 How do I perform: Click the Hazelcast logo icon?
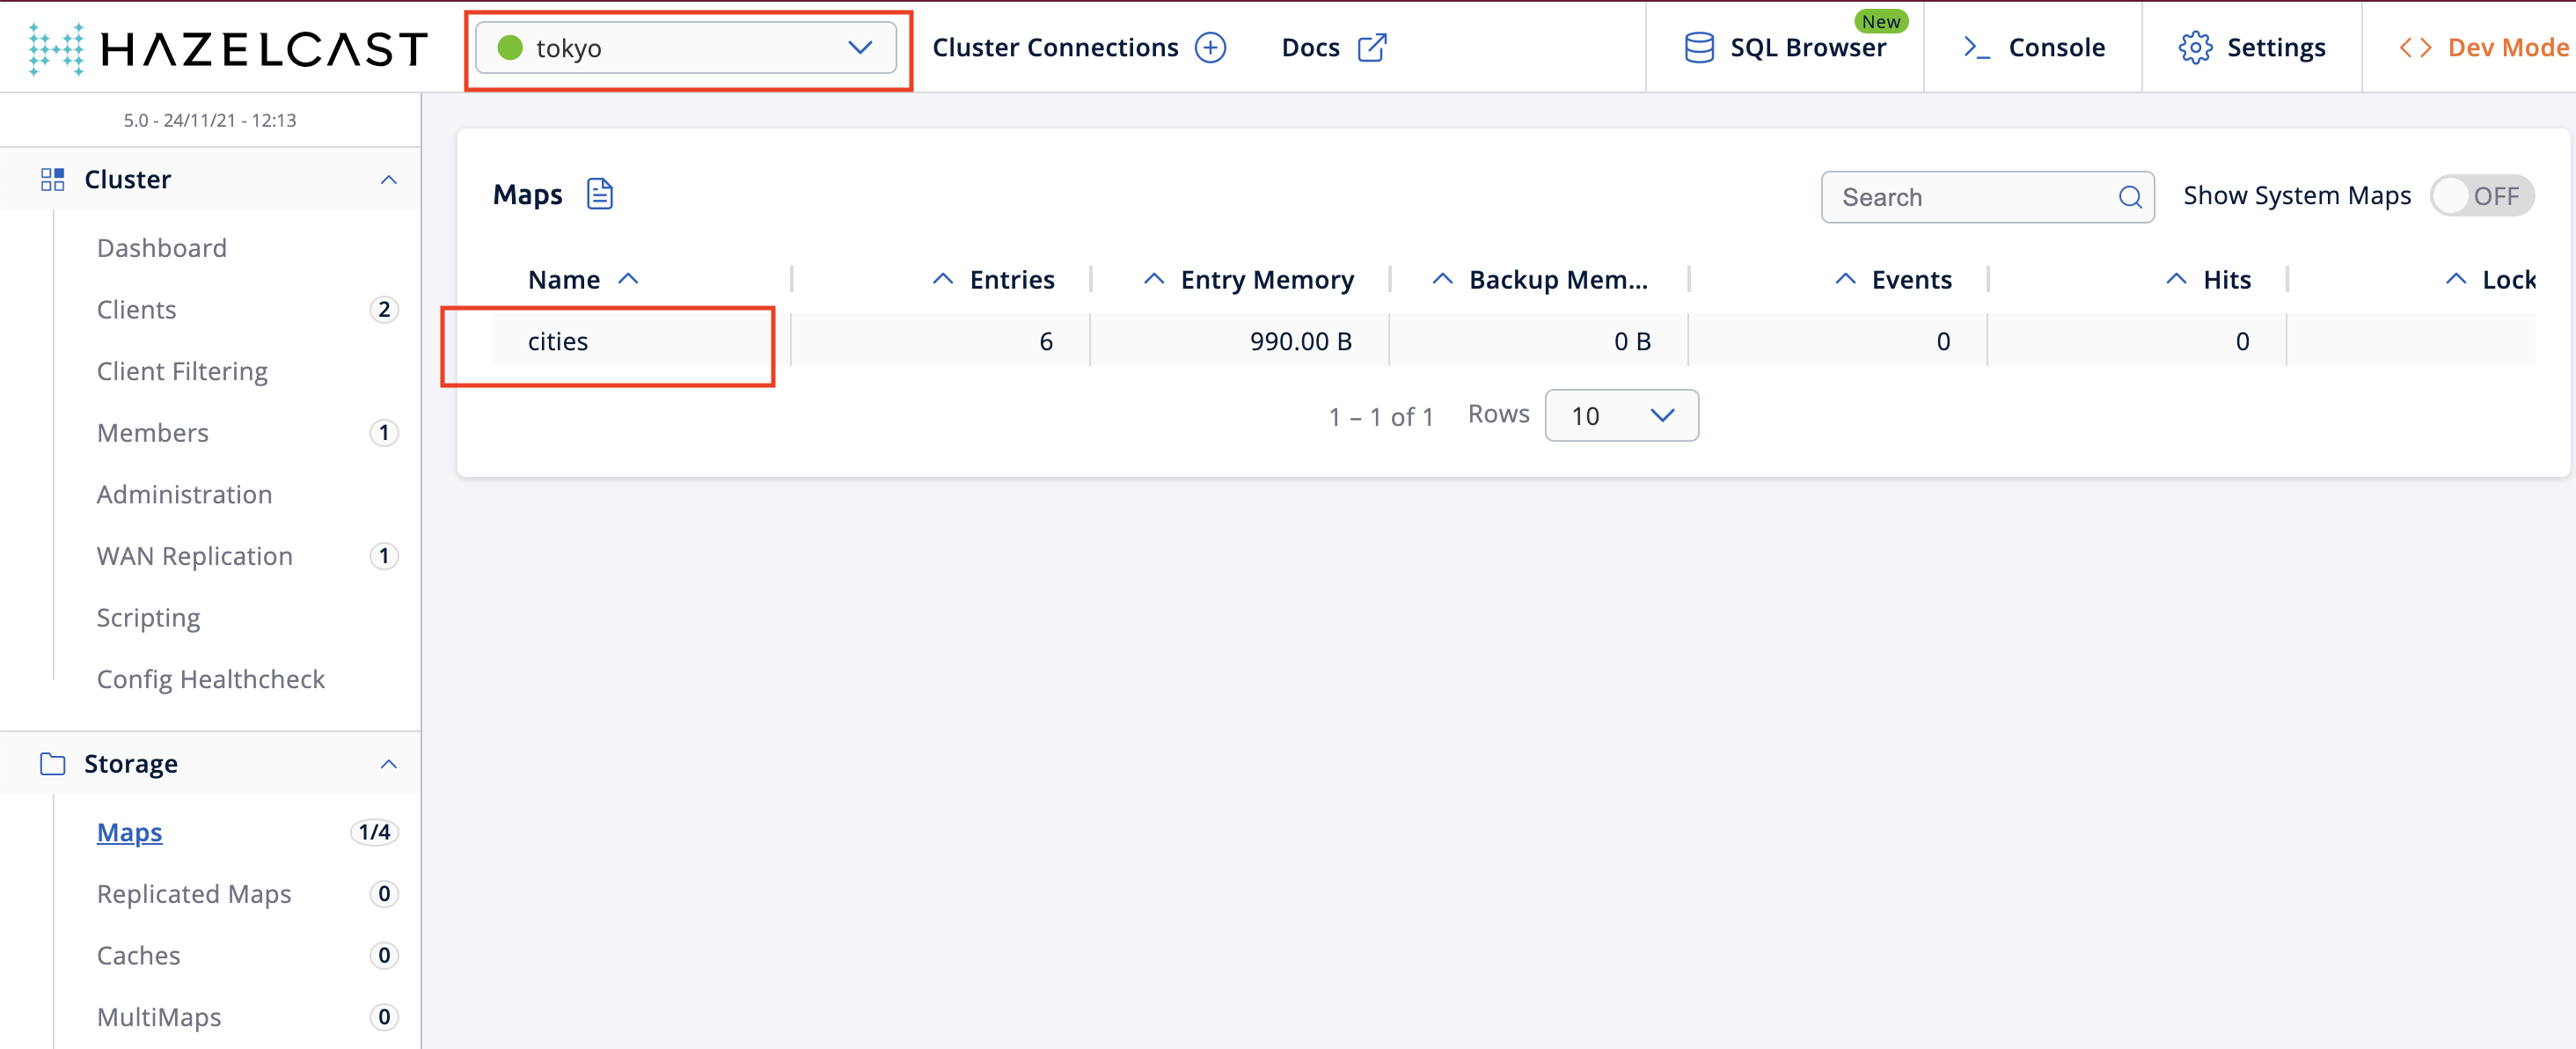pos(57,48)
